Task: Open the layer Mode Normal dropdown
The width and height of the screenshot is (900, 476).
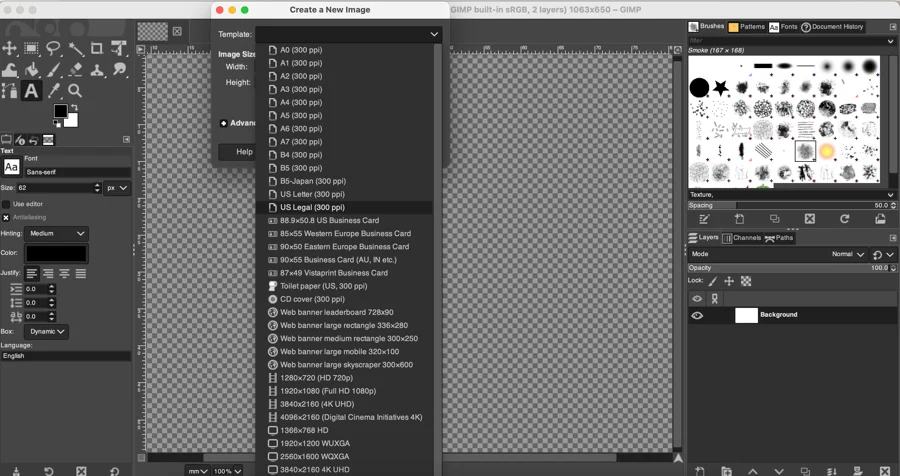Action: click(847, 254)
